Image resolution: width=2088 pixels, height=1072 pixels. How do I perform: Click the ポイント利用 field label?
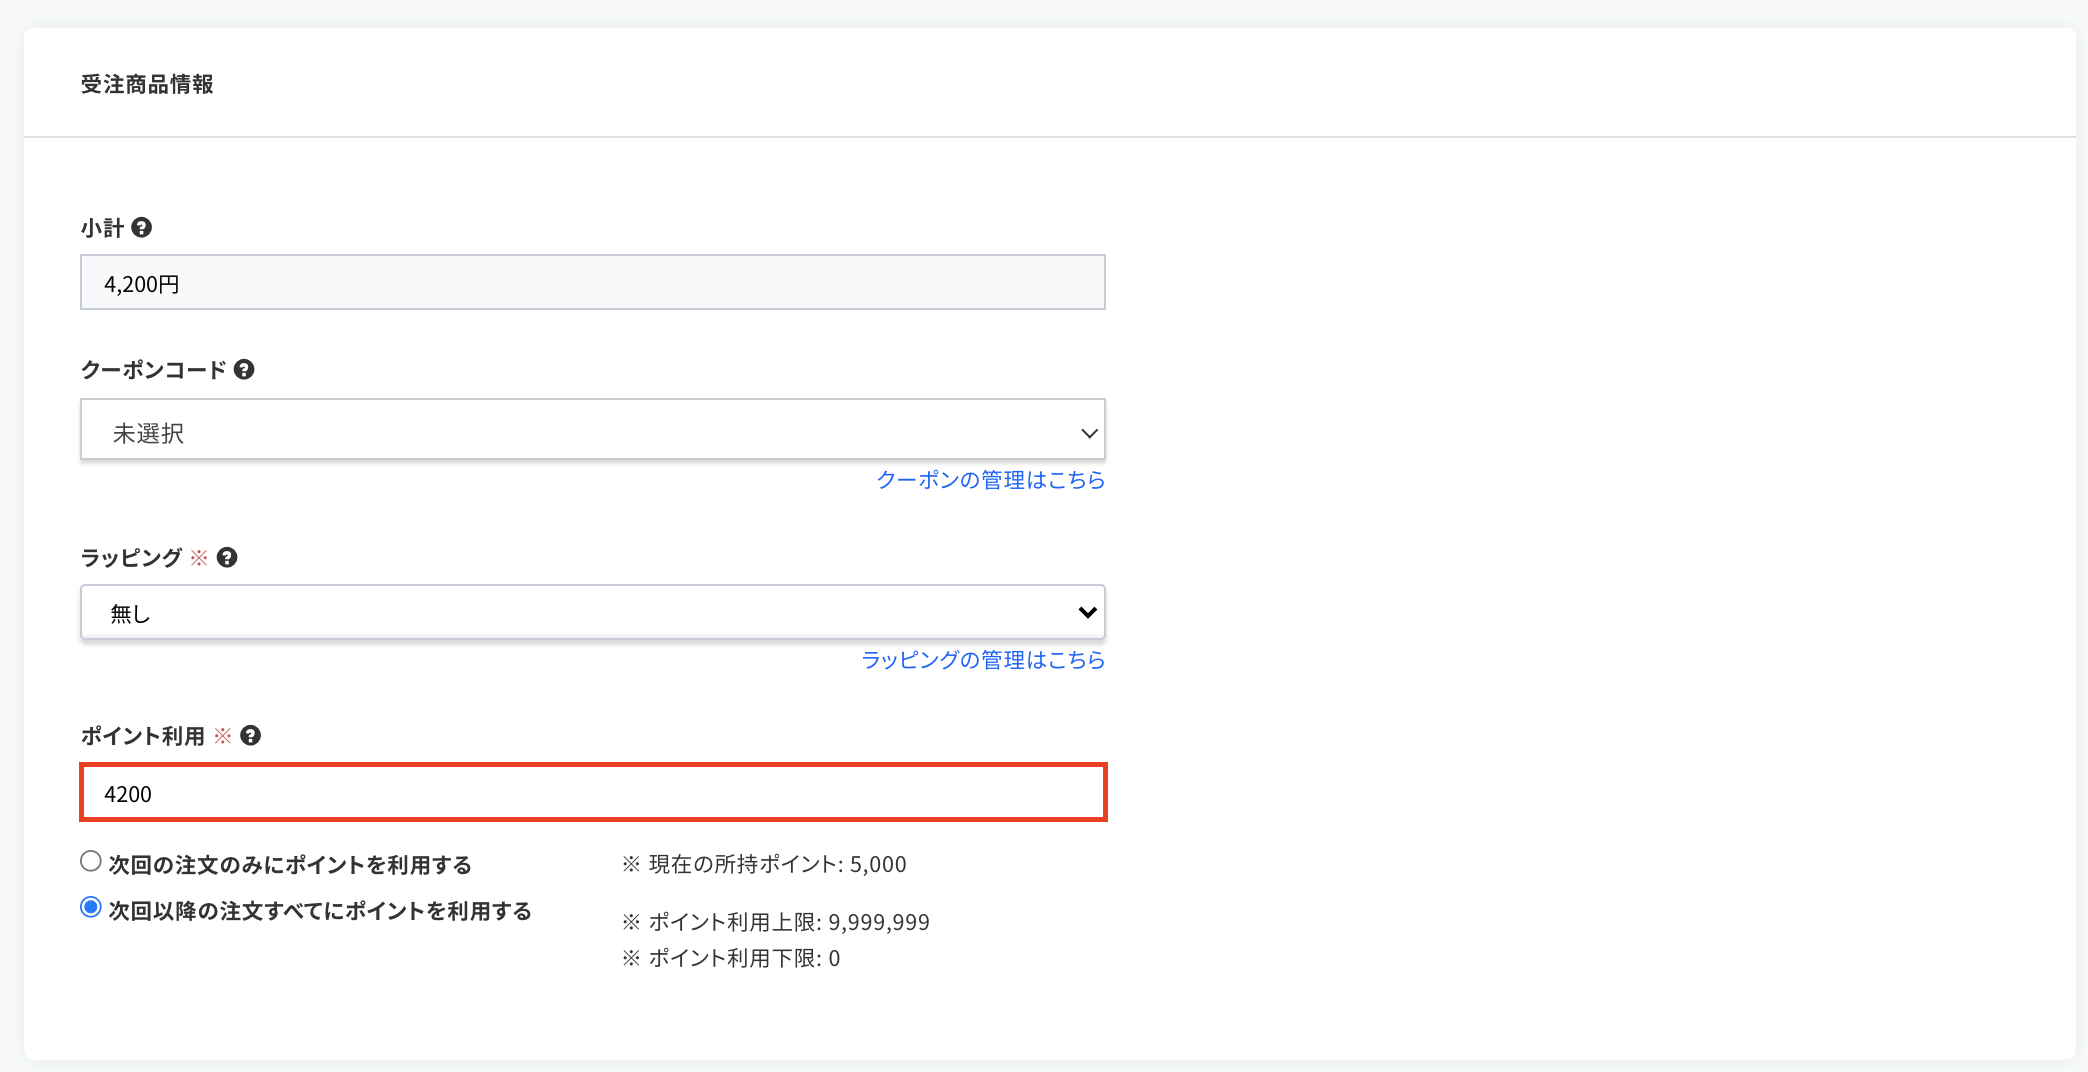tap(142, 736)
